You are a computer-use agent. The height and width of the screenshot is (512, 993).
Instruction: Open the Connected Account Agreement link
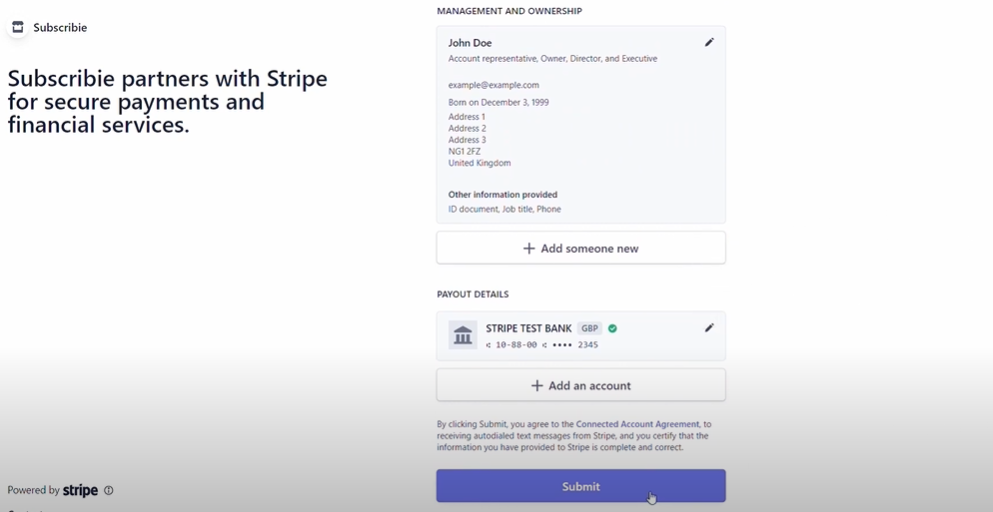pos(638,425)
